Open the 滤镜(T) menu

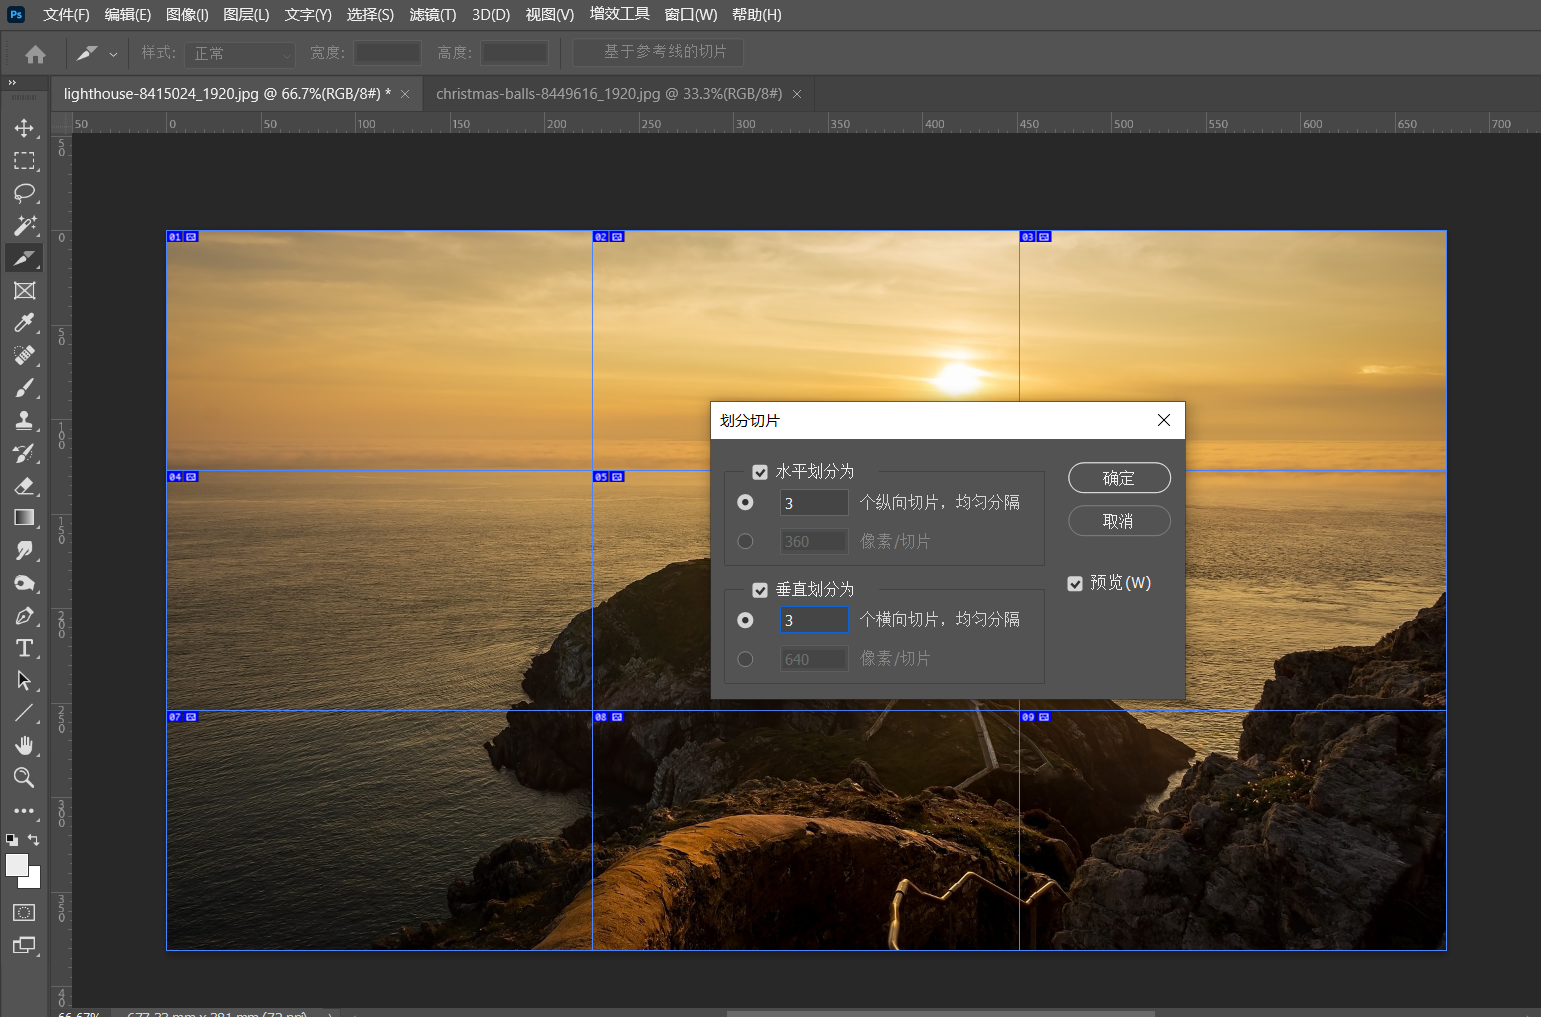click(x=433, y=15)
